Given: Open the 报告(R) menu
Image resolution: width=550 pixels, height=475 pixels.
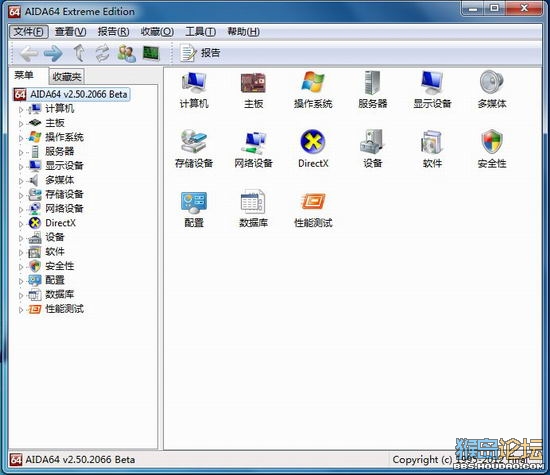Looking at the screenshot, I should (x=113, y=32).
